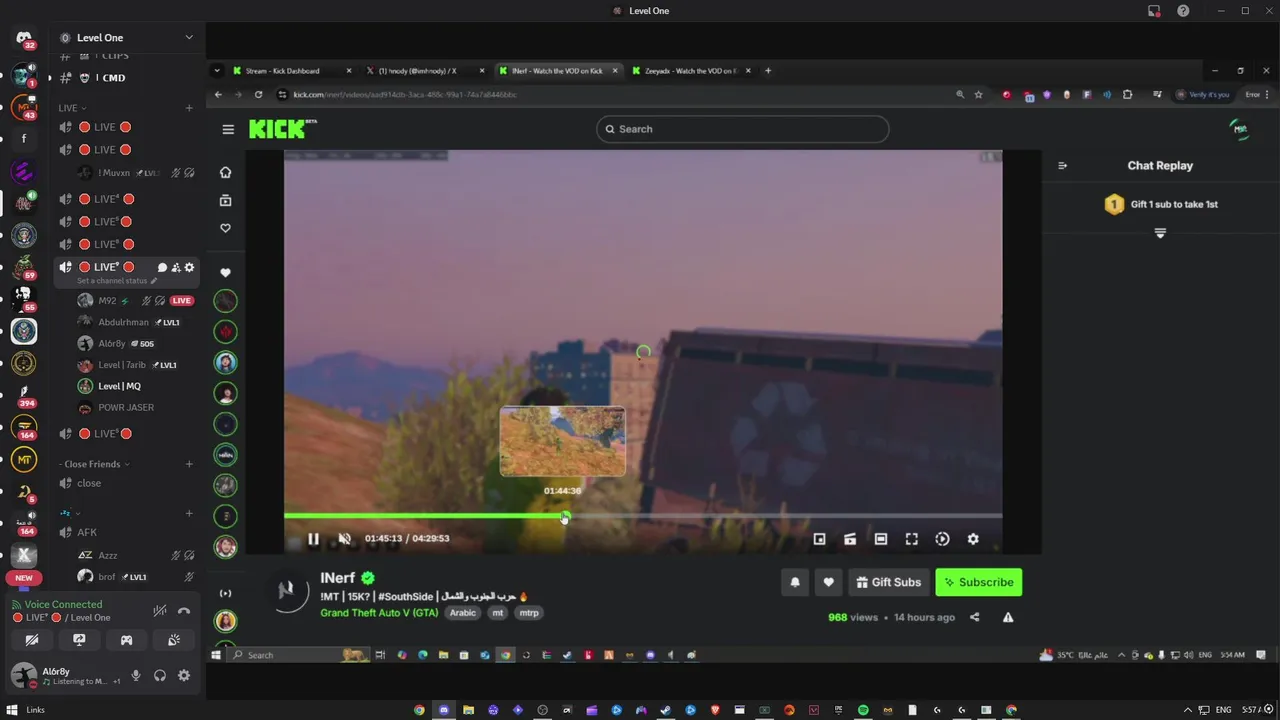Add channel to Close Friends category

[189, 464]
